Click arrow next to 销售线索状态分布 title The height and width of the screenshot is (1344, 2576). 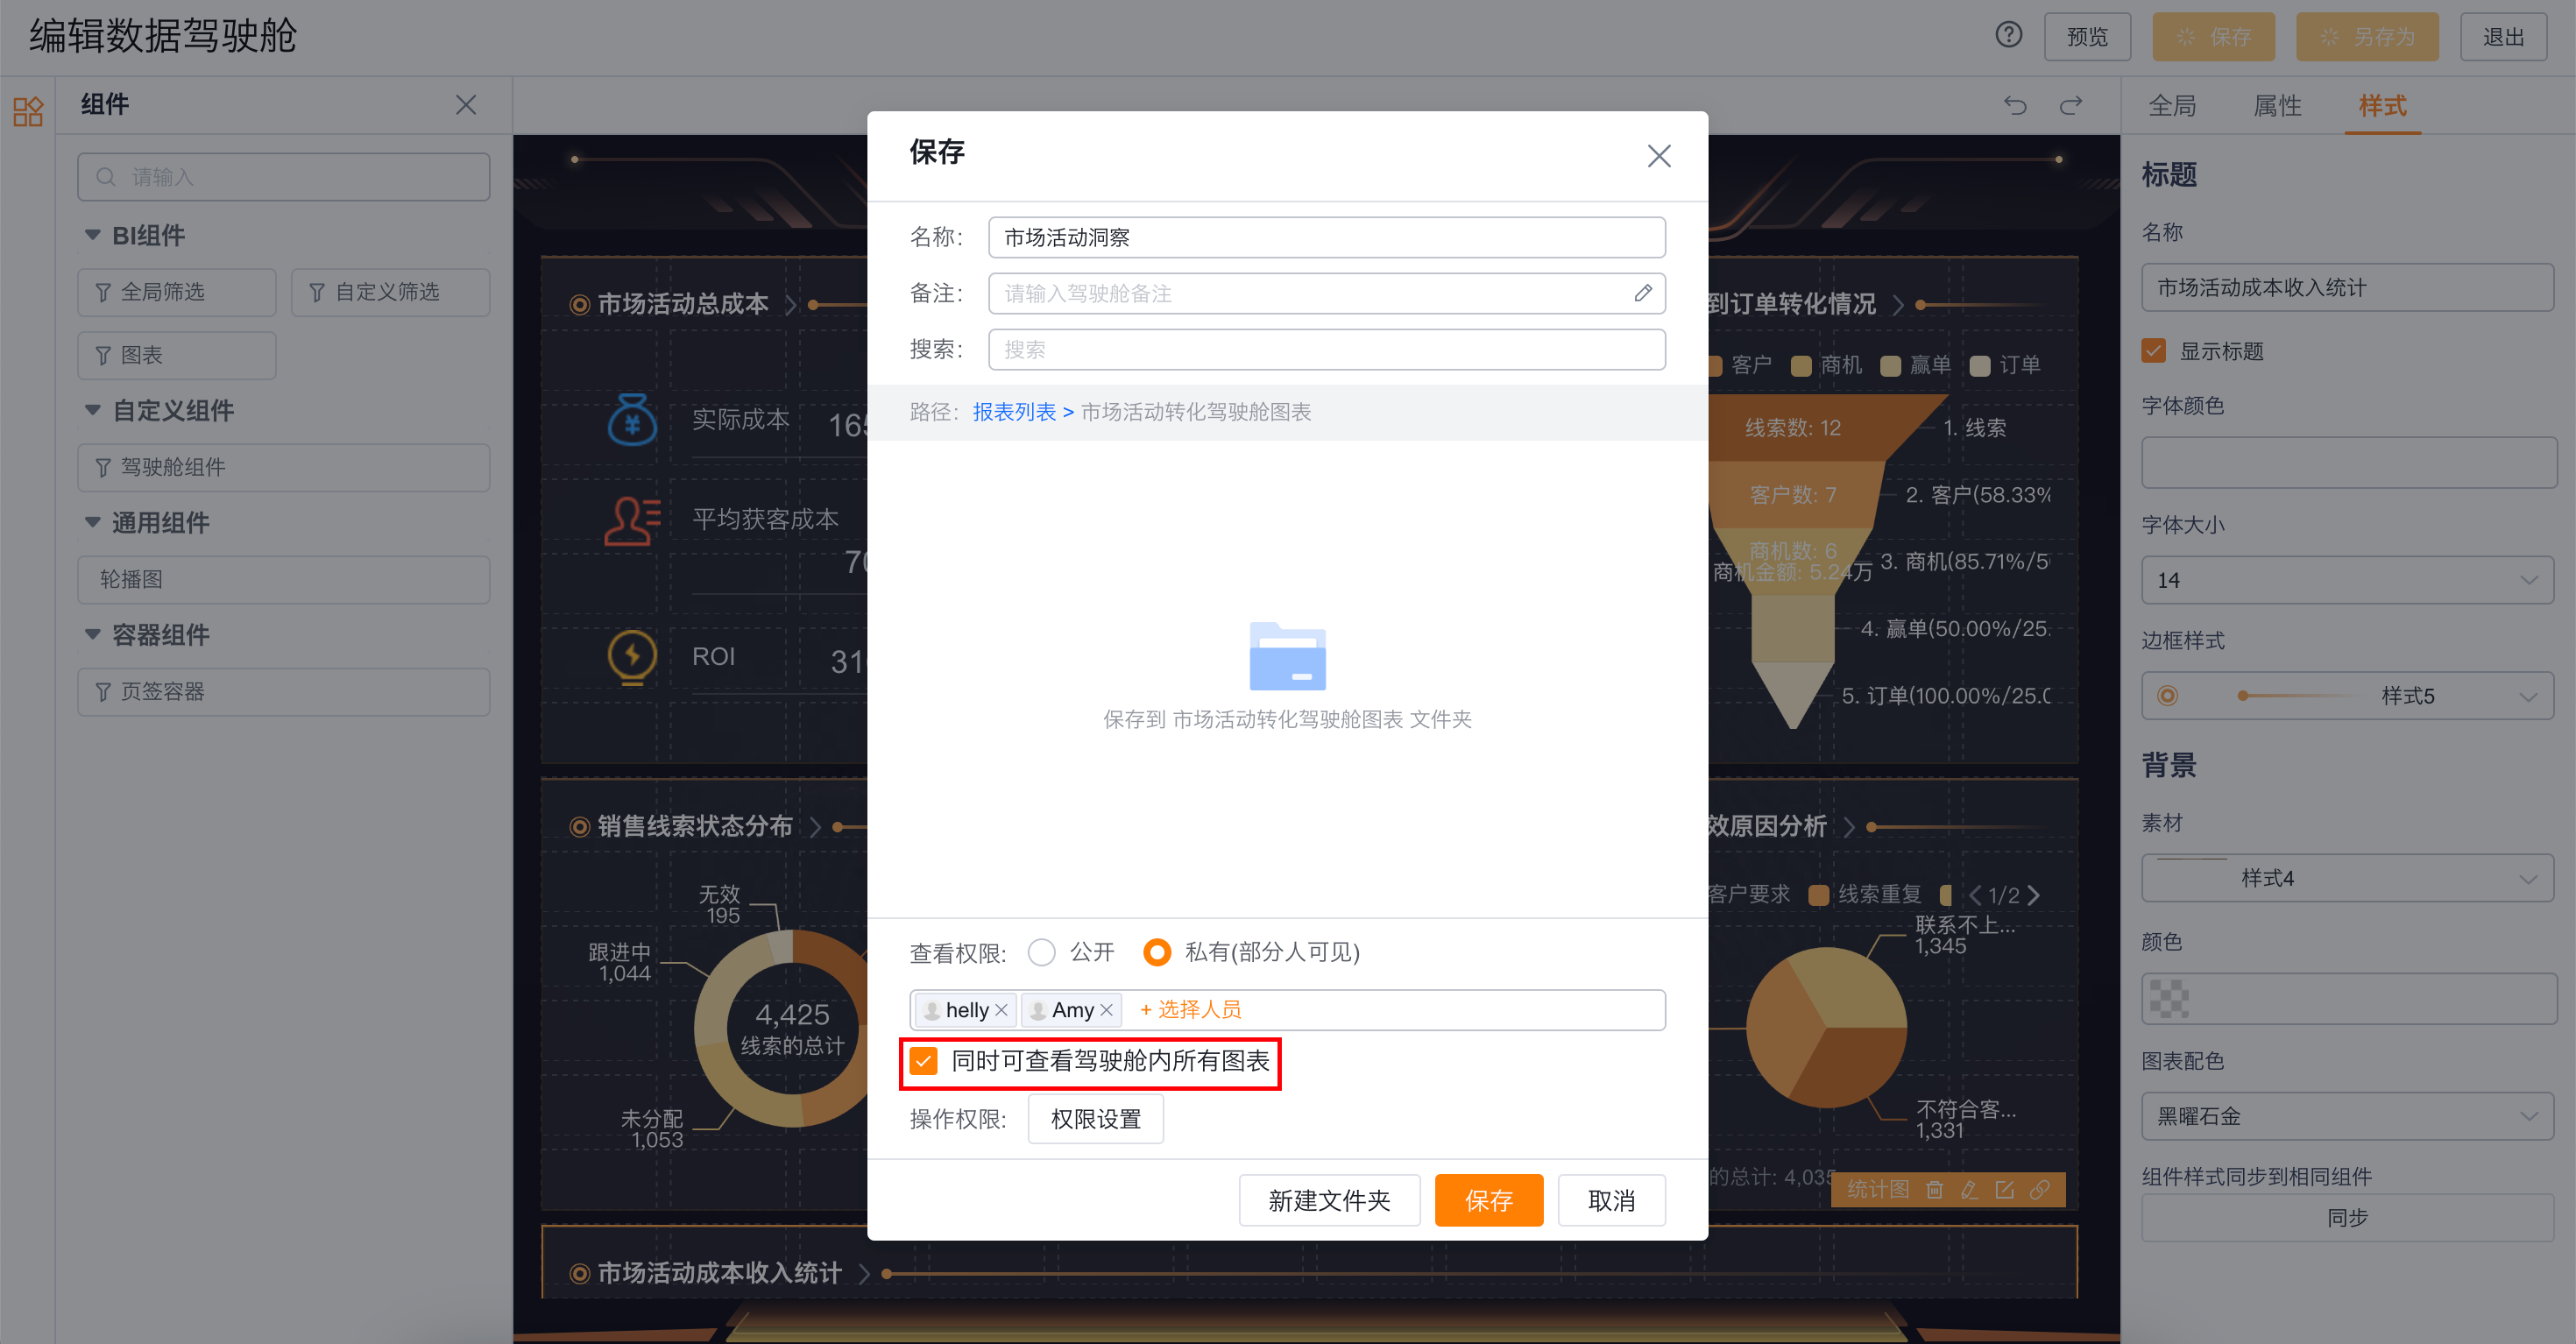coord(815,827)
